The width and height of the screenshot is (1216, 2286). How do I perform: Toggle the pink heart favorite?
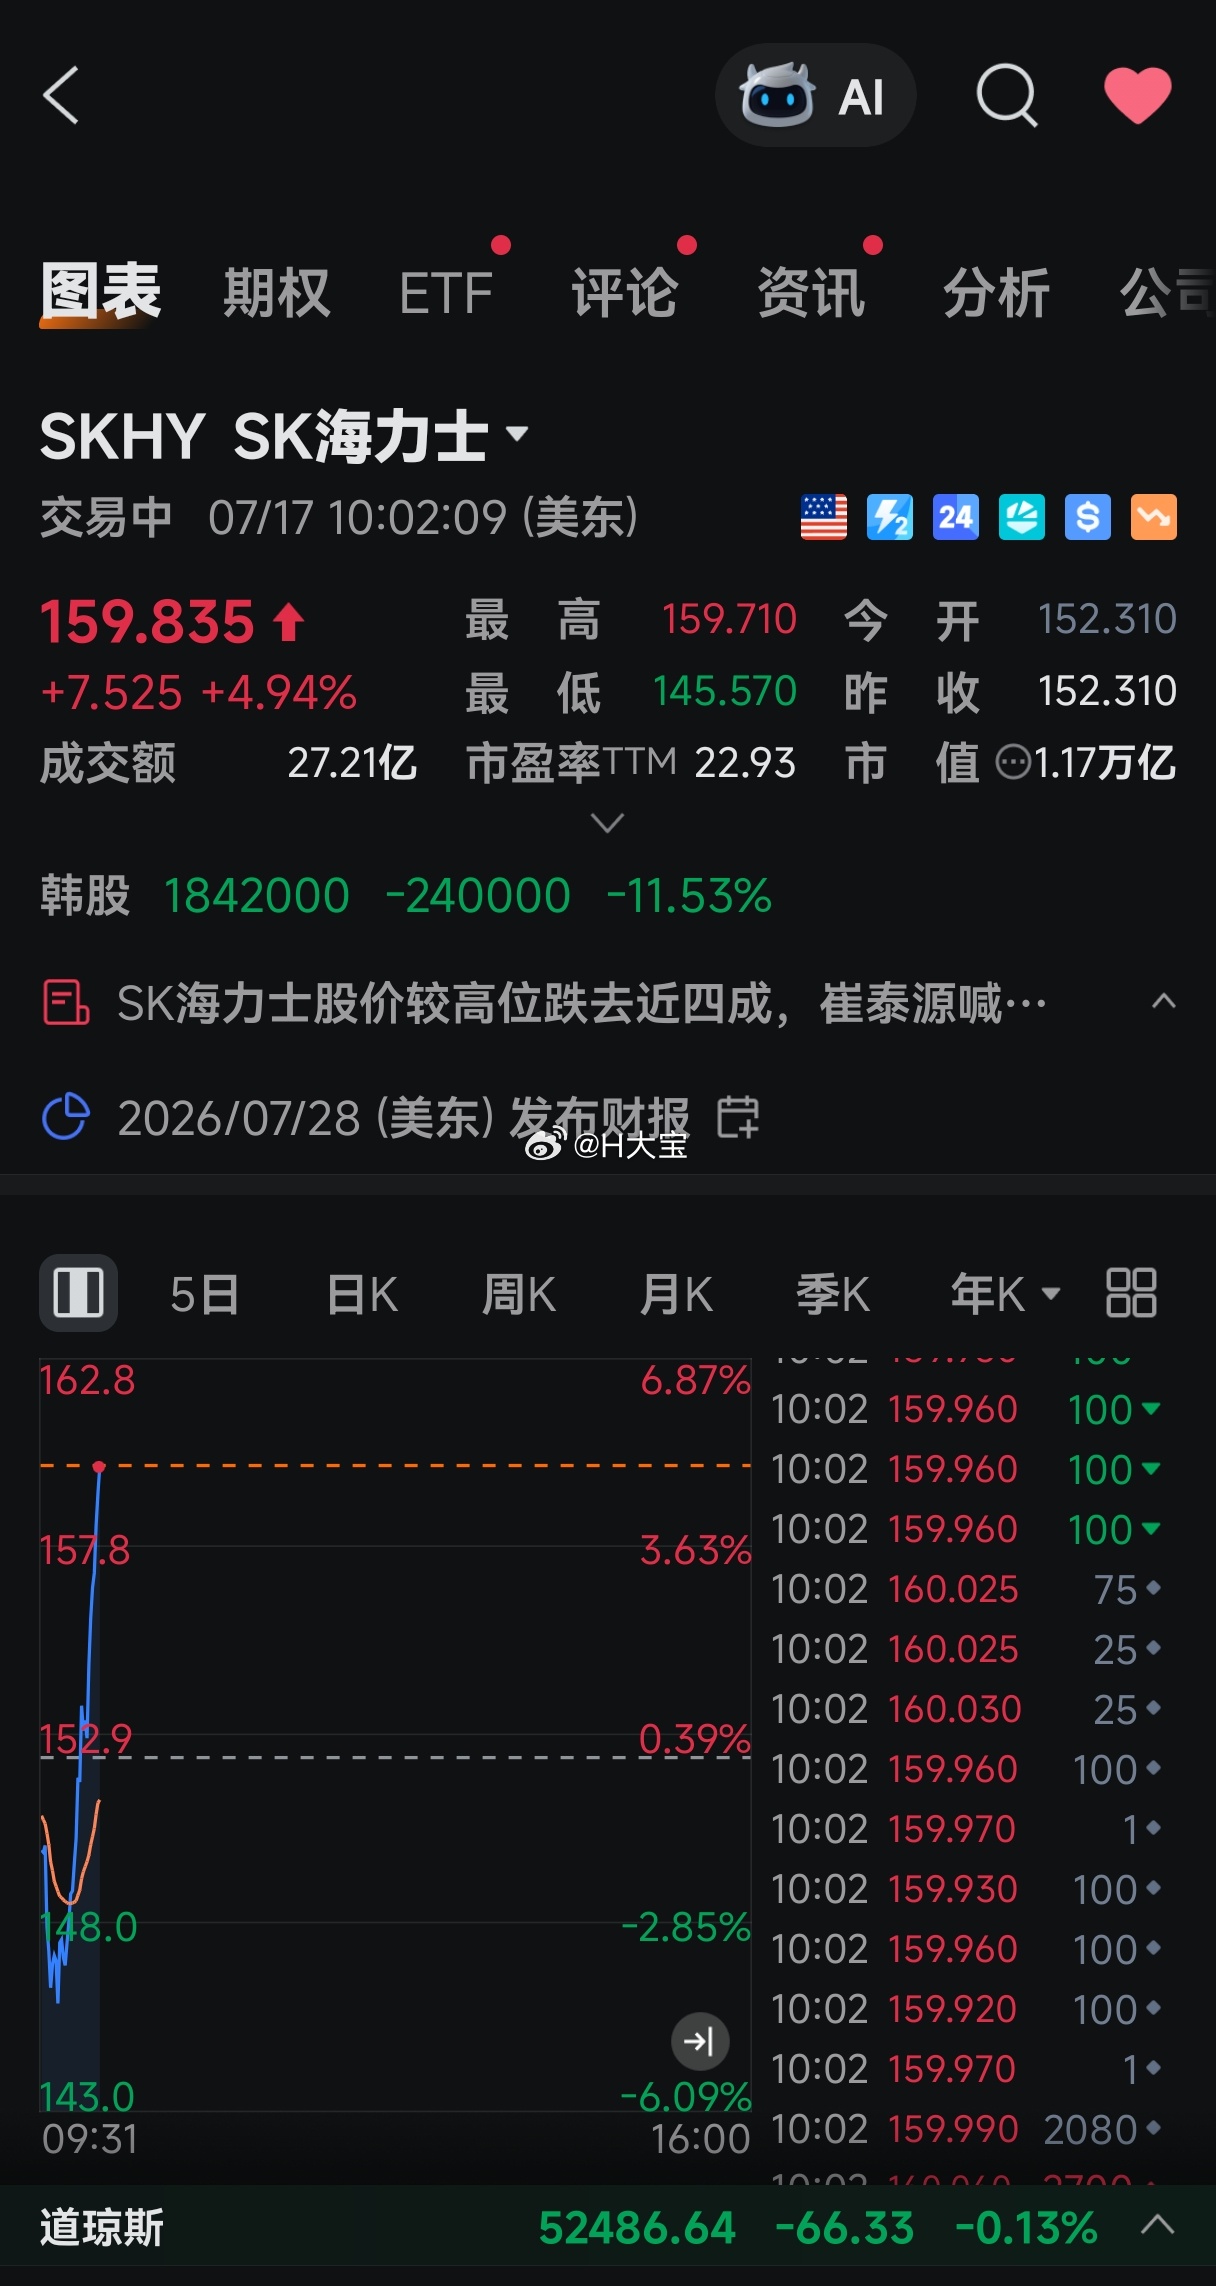tap(1137, 96)
